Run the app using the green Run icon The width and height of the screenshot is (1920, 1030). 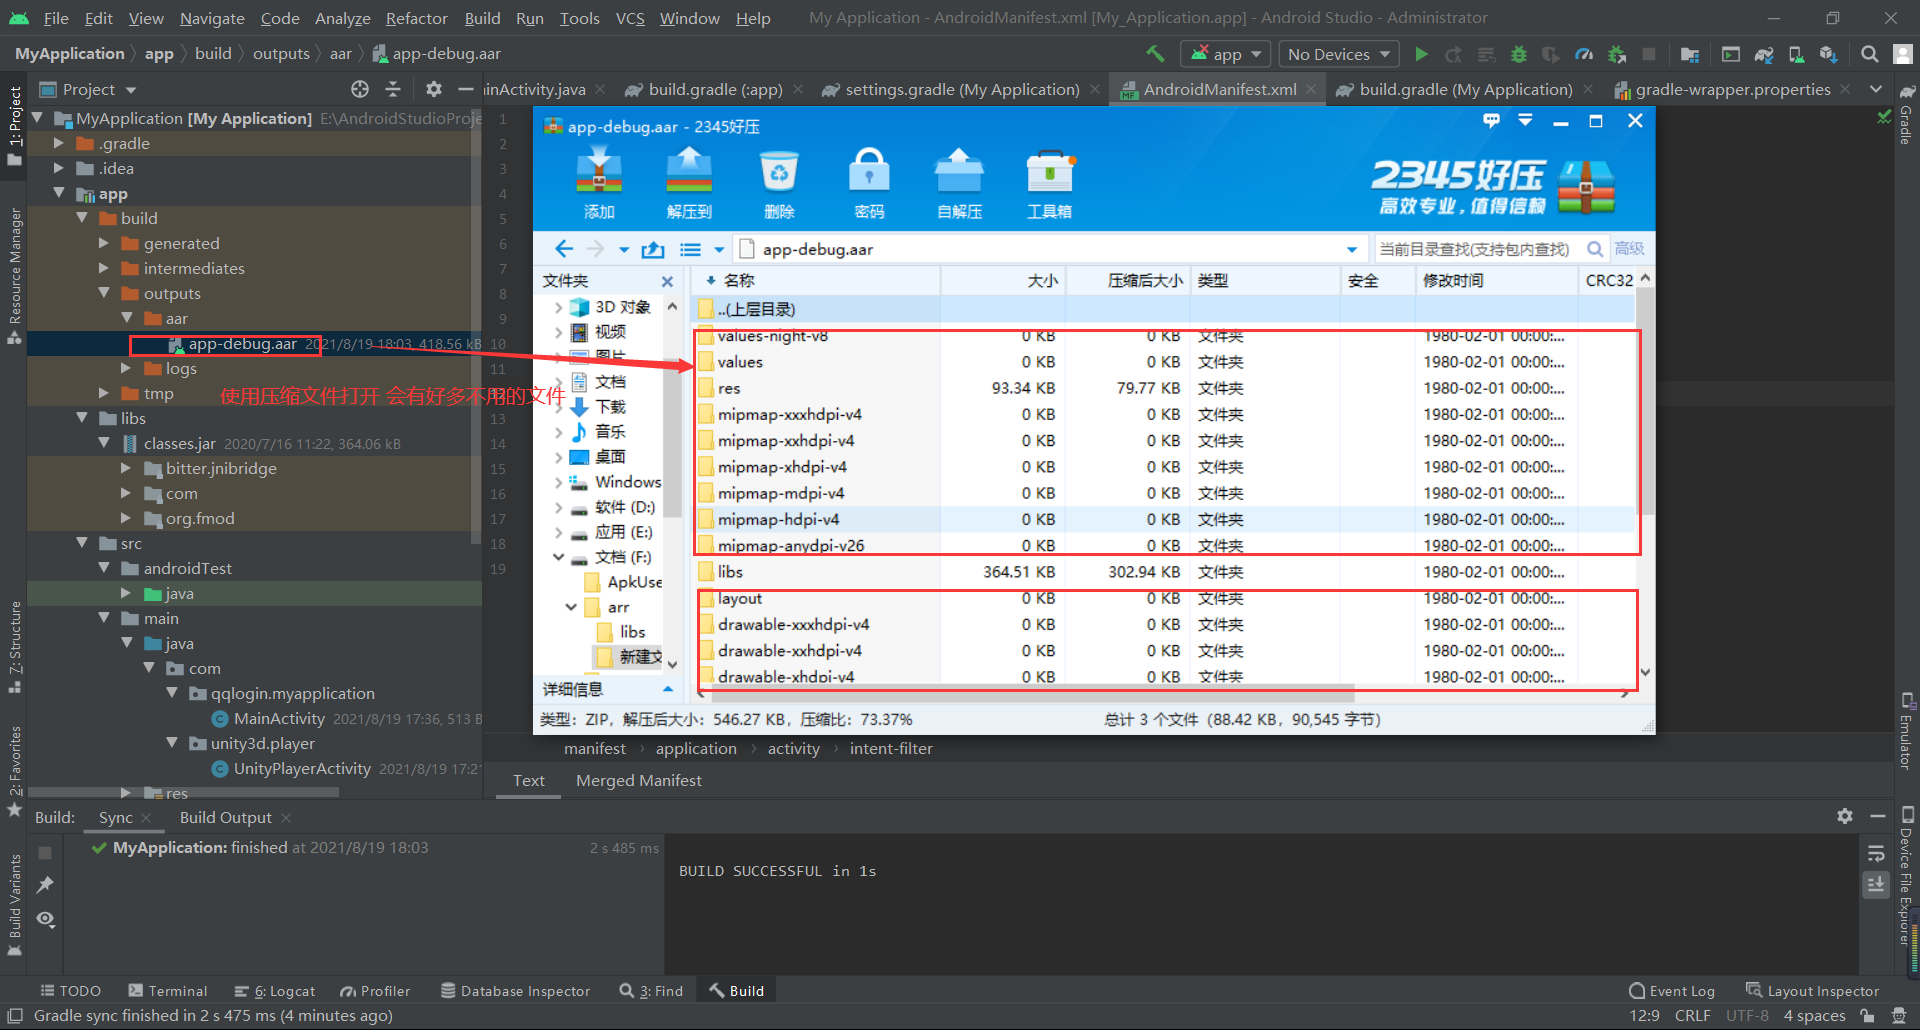pos(1422,54)
